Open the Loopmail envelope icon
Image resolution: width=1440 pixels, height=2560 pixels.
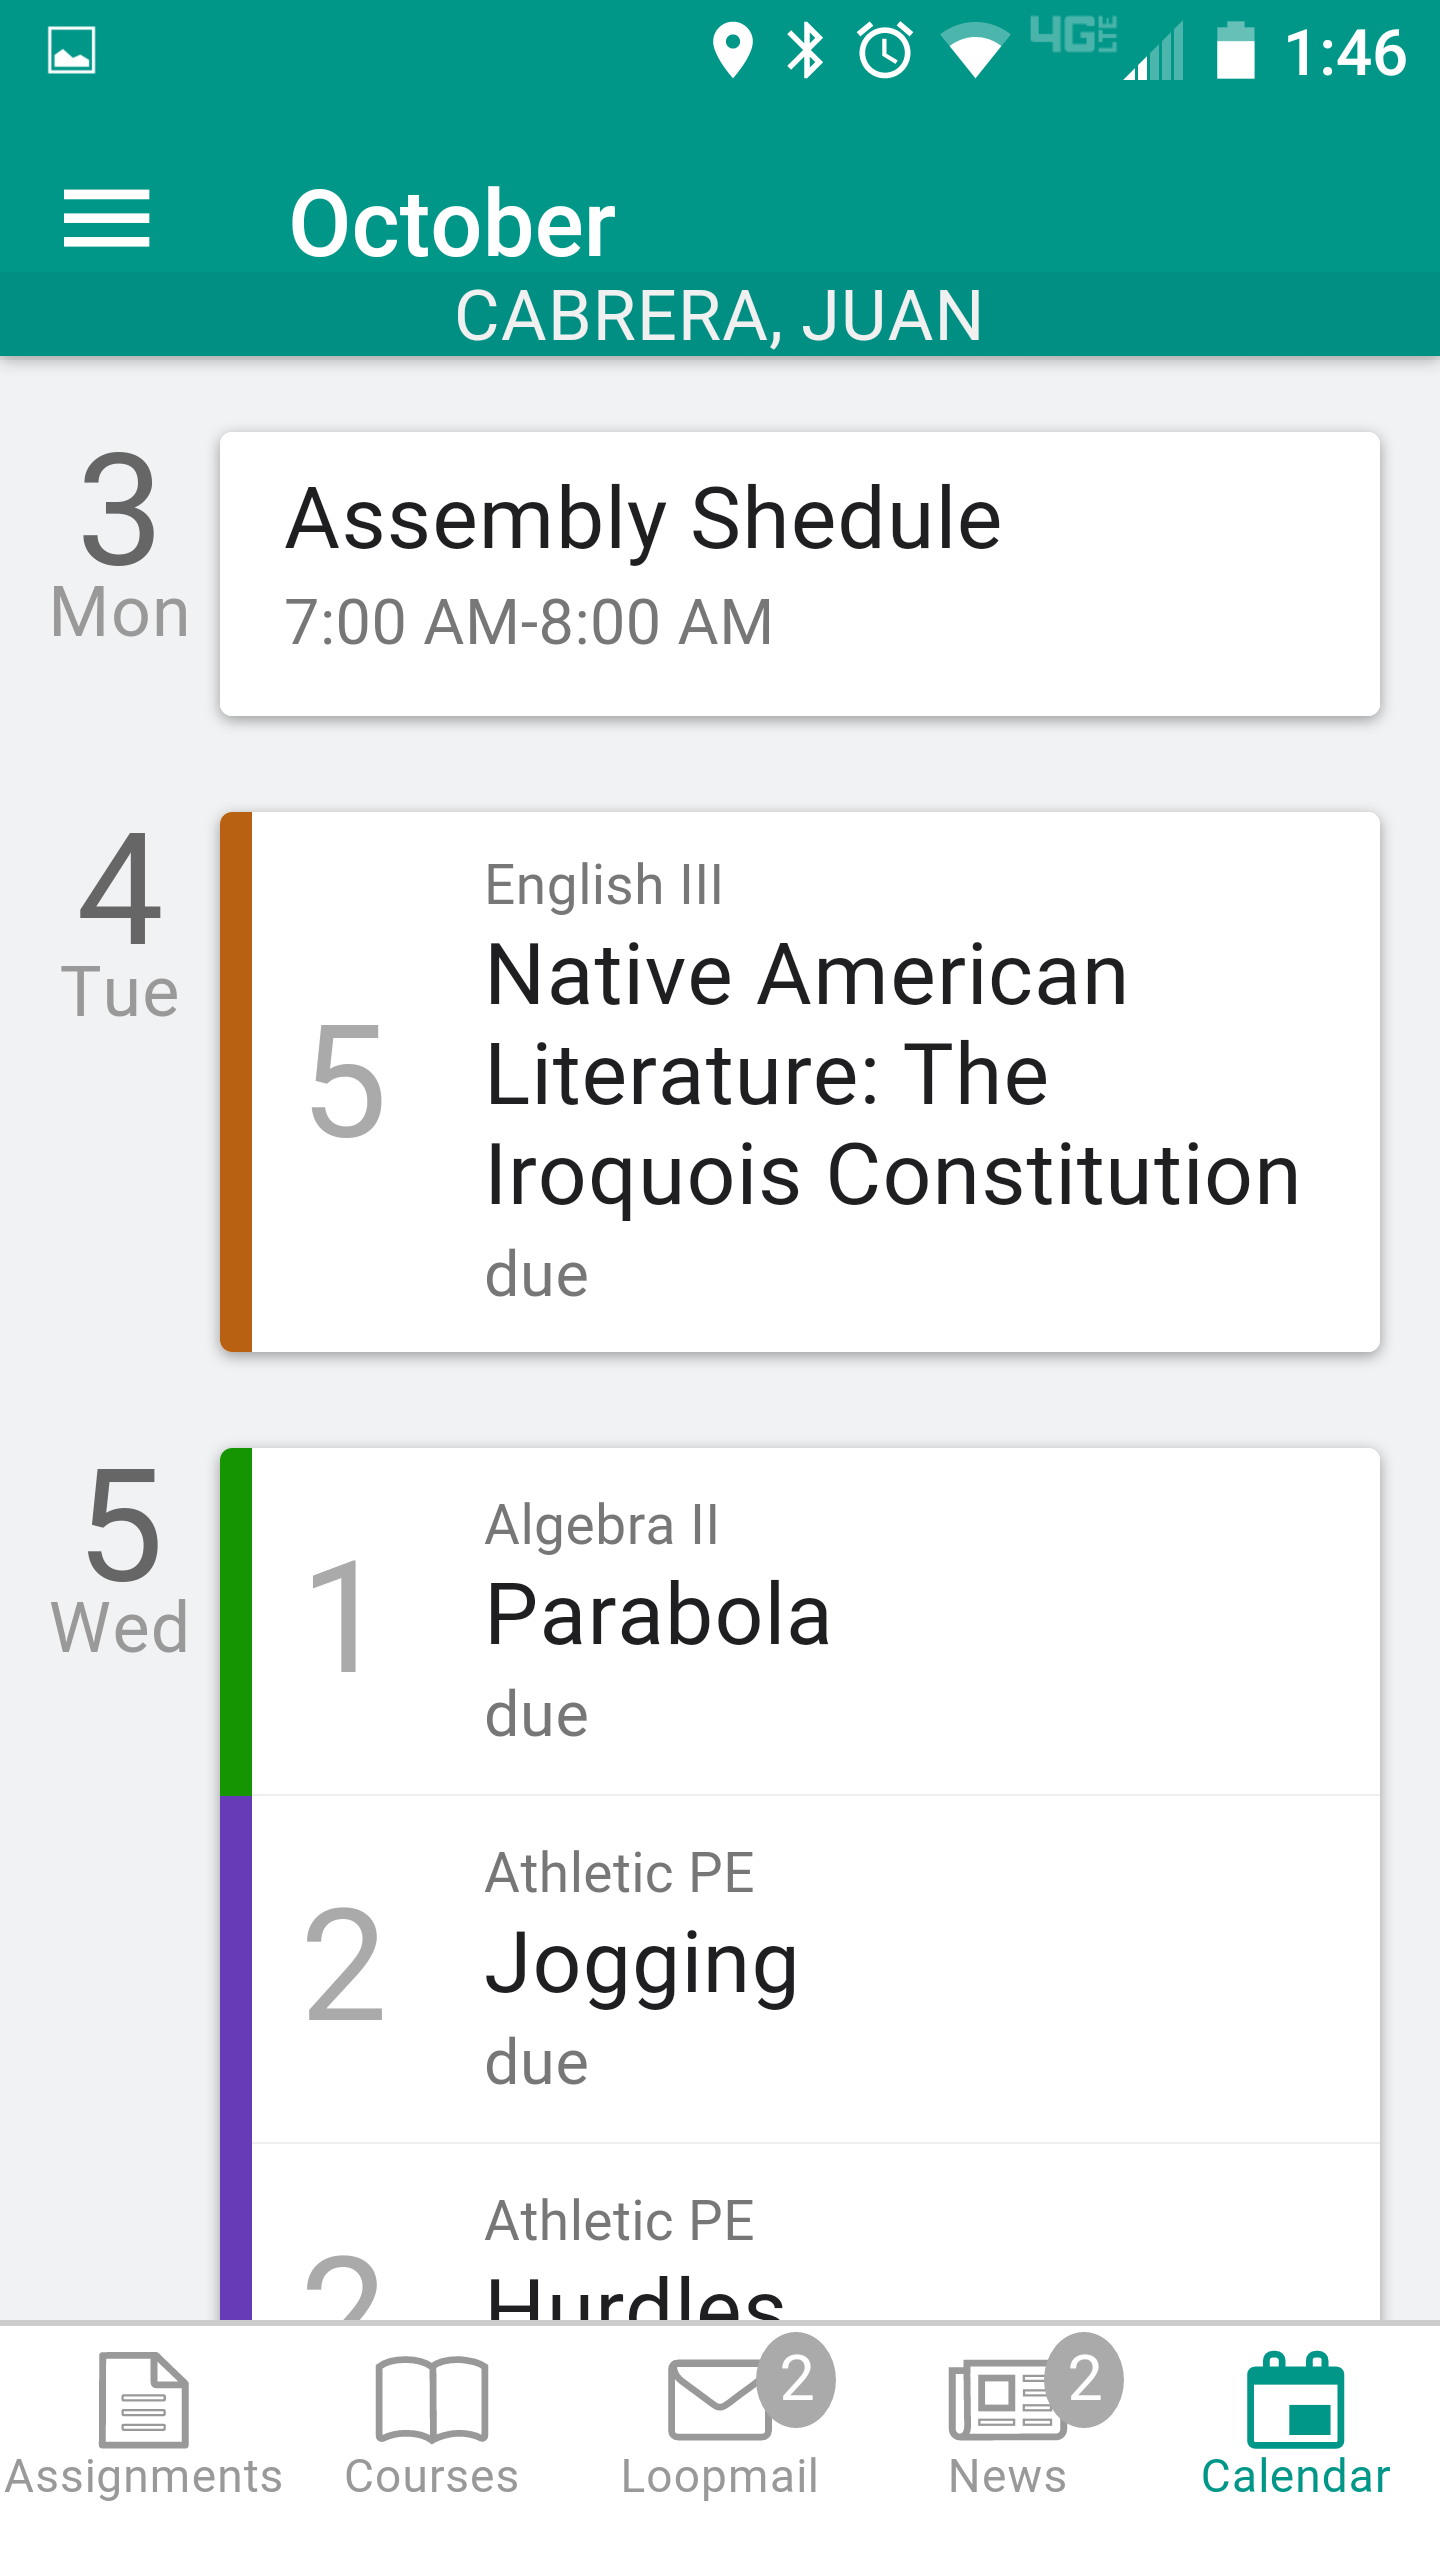point(718,2400)
